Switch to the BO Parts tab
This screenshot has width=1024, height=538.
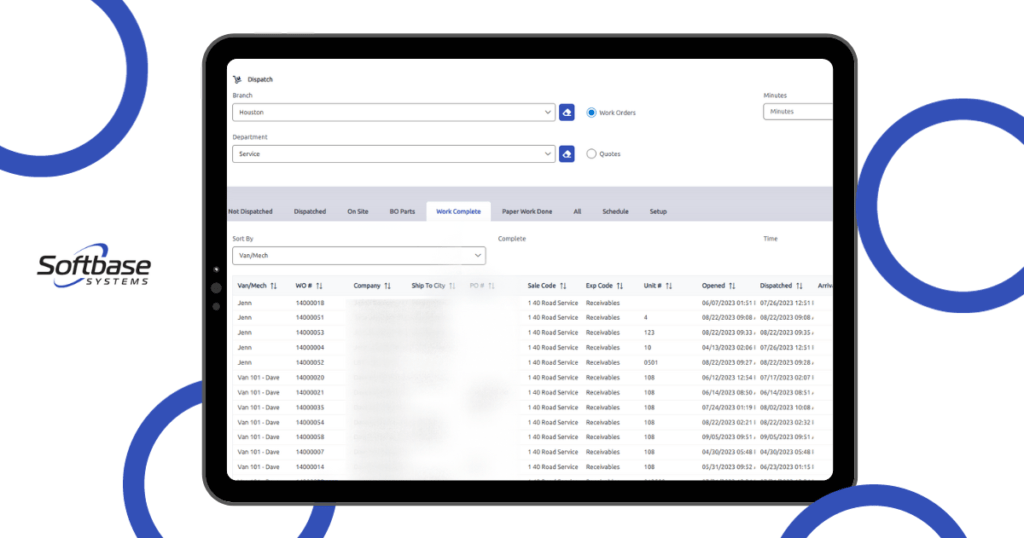click(x=402, y=212)
